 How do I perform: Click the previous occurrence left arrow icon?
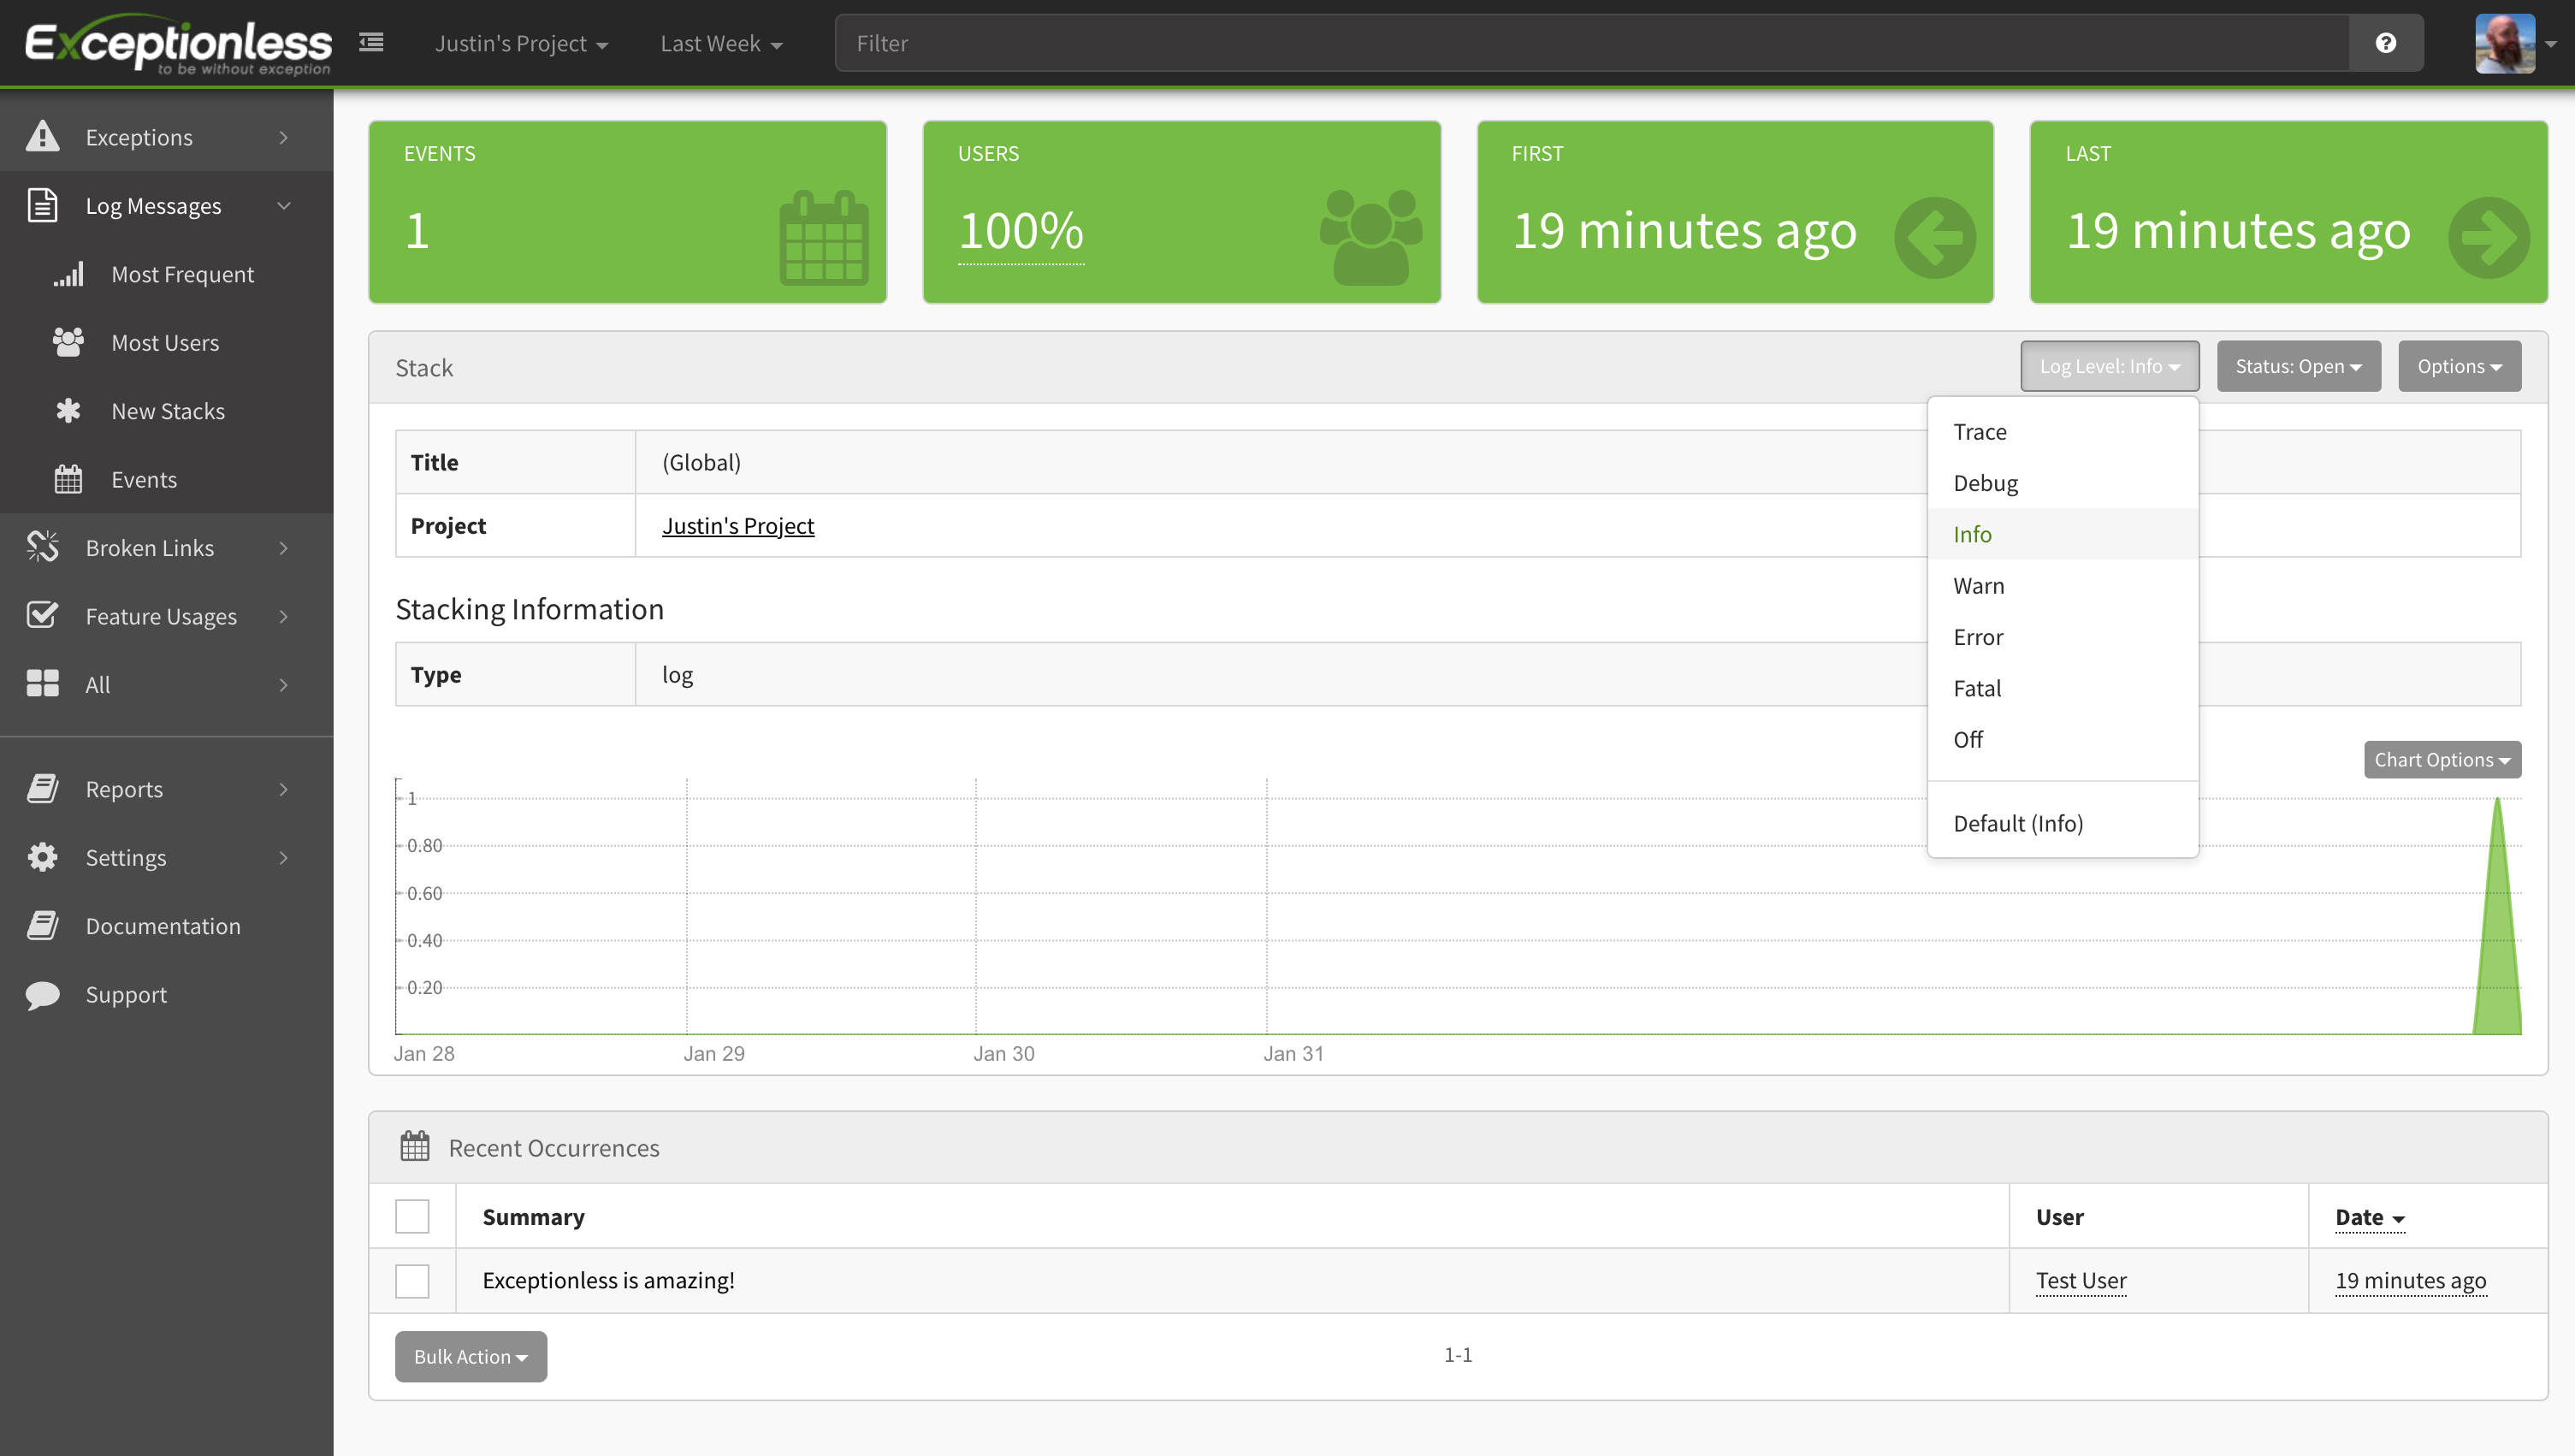click(1934, 237)
